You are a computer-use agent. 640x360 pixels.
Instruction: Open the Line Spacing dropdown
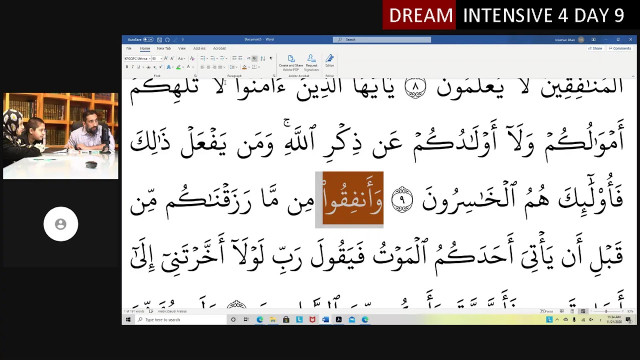click(233, 67)
